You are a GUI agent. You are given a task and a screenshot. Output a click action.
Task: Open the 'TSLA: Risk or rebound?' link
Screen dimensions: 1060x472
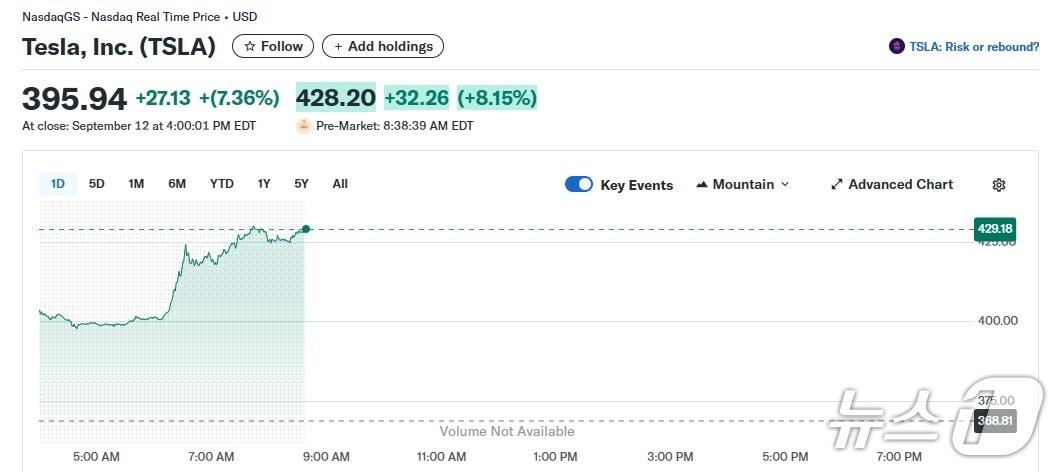click(x=974, y=47)
